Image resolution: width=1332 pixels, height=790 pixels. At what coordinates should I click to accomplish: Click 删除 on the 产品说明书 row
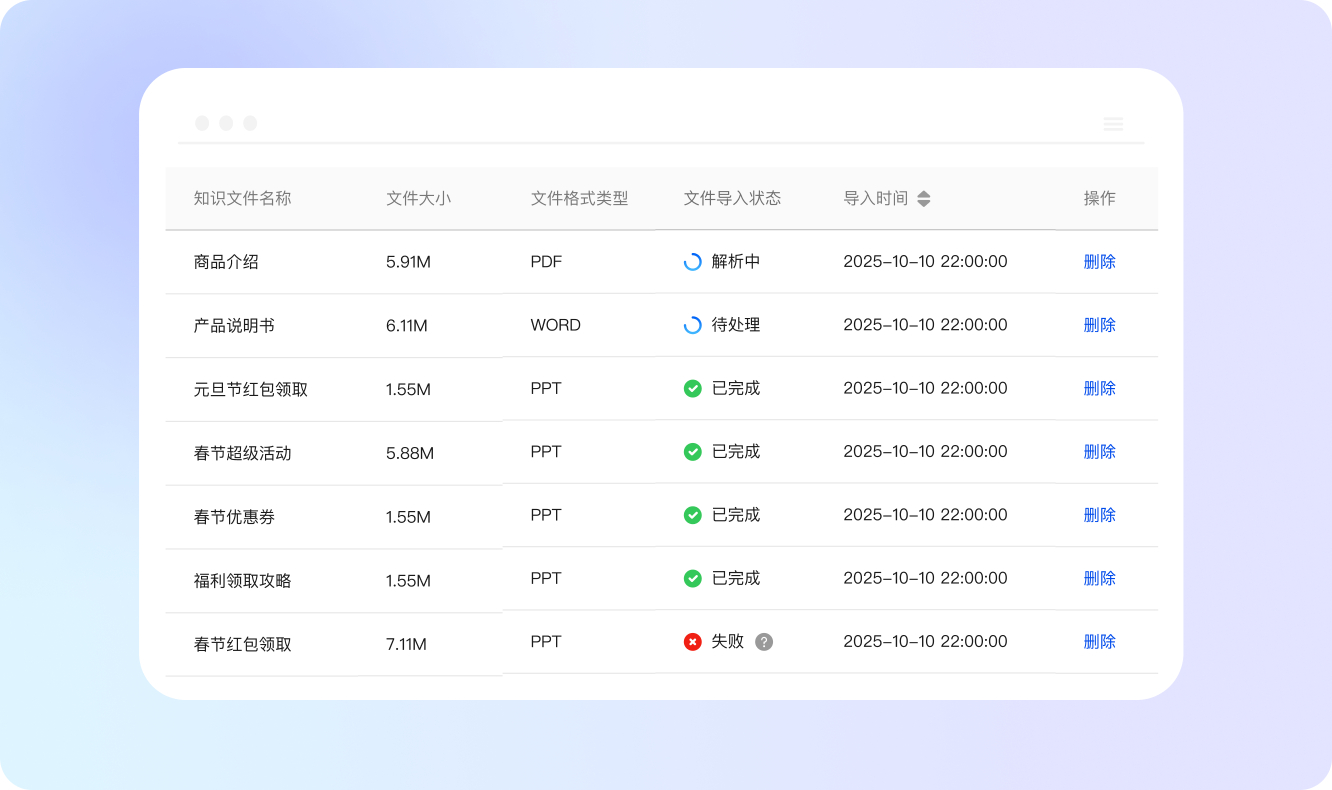pos(1099,324)
